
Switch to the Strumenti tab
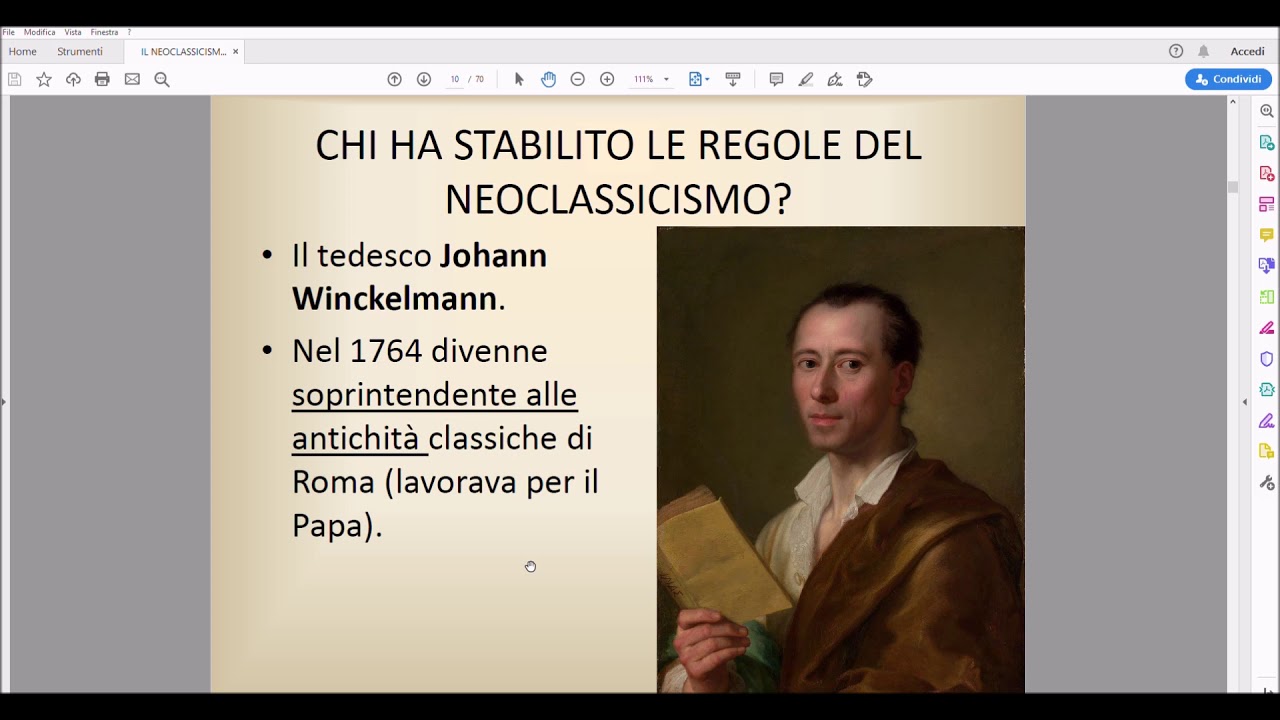80,51
